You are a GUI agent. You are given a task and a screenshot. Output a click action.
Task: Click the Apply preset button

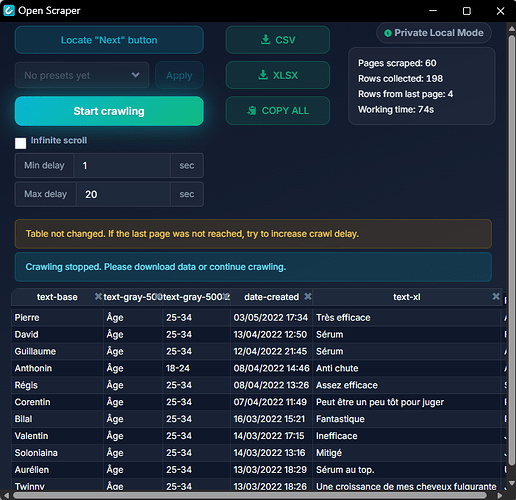(179, 75)
